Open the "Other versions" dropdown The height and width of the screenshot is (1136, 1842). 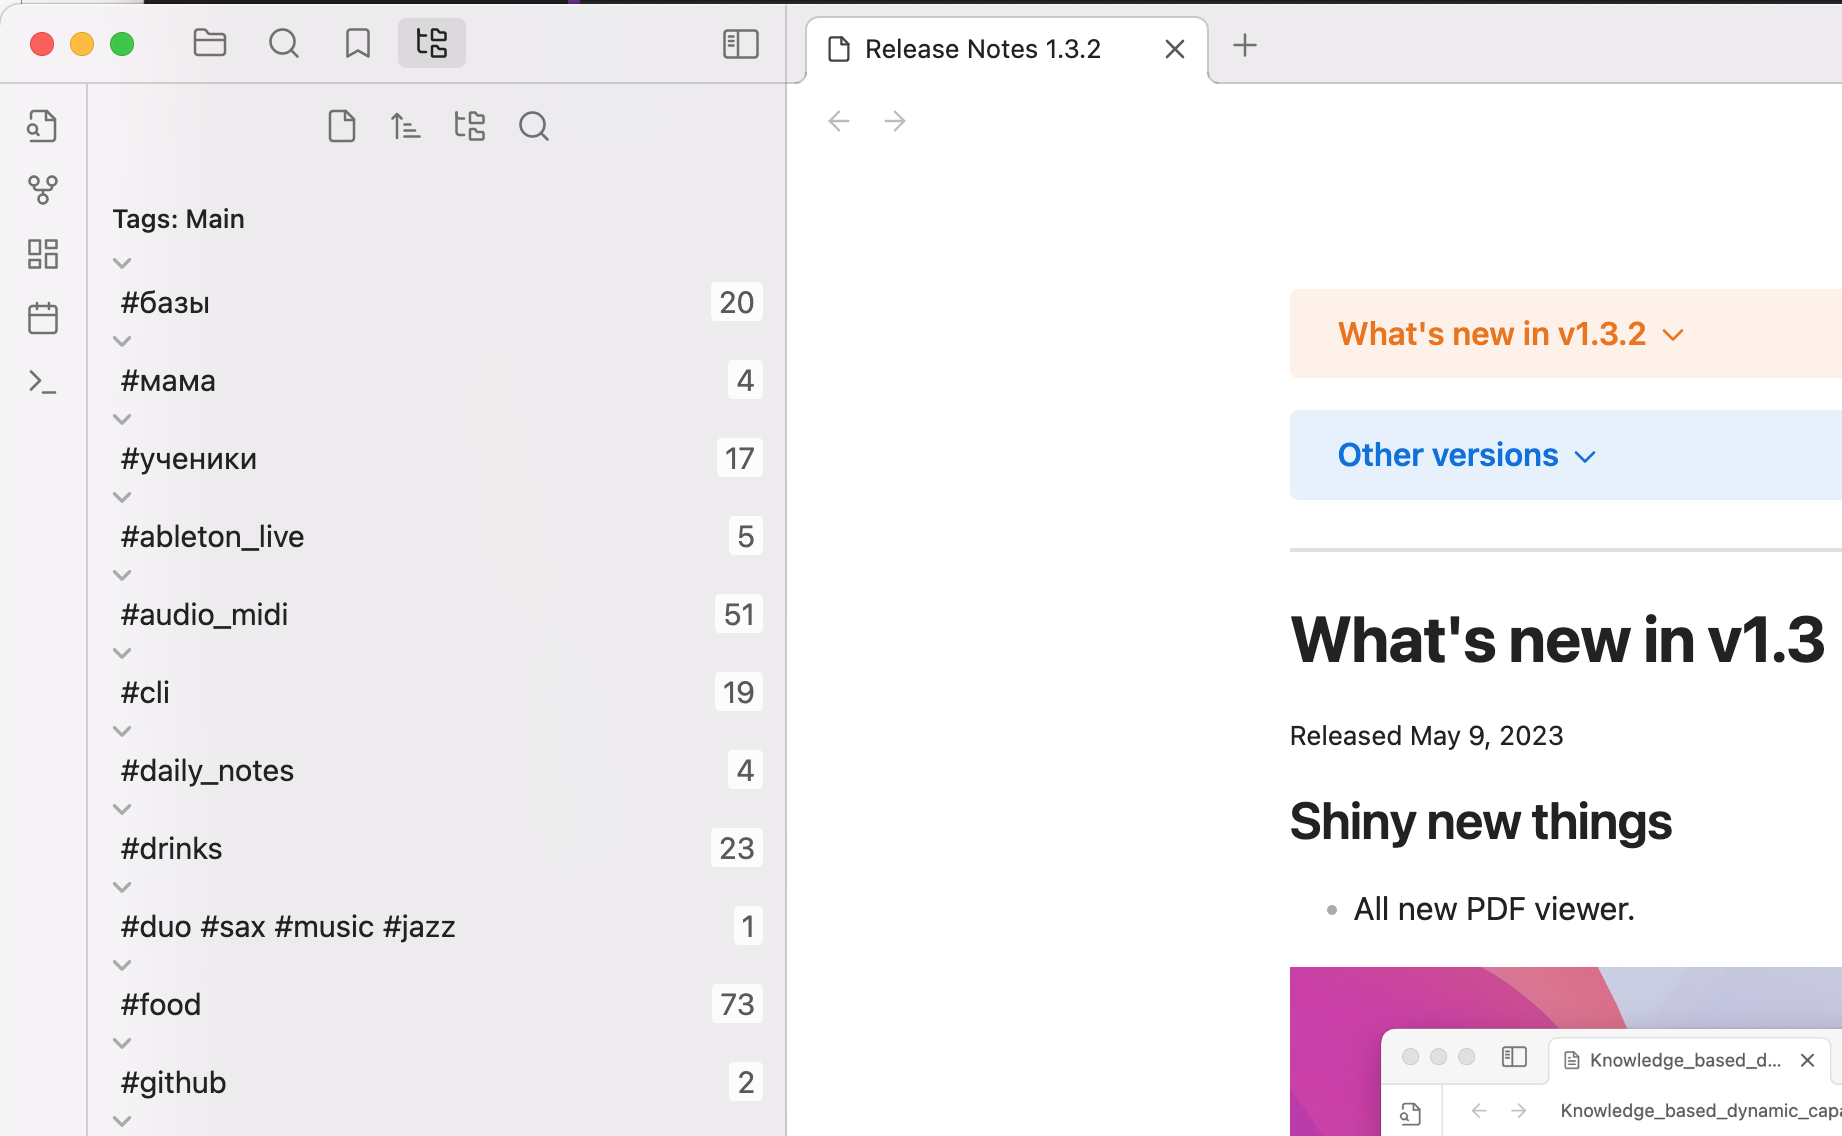click(x=1465, y=455)
